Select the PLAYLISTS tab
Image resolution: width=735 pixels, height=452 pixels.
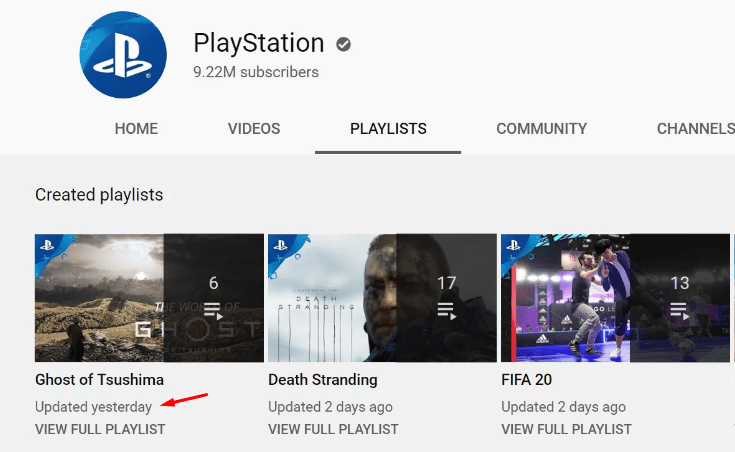388,129
